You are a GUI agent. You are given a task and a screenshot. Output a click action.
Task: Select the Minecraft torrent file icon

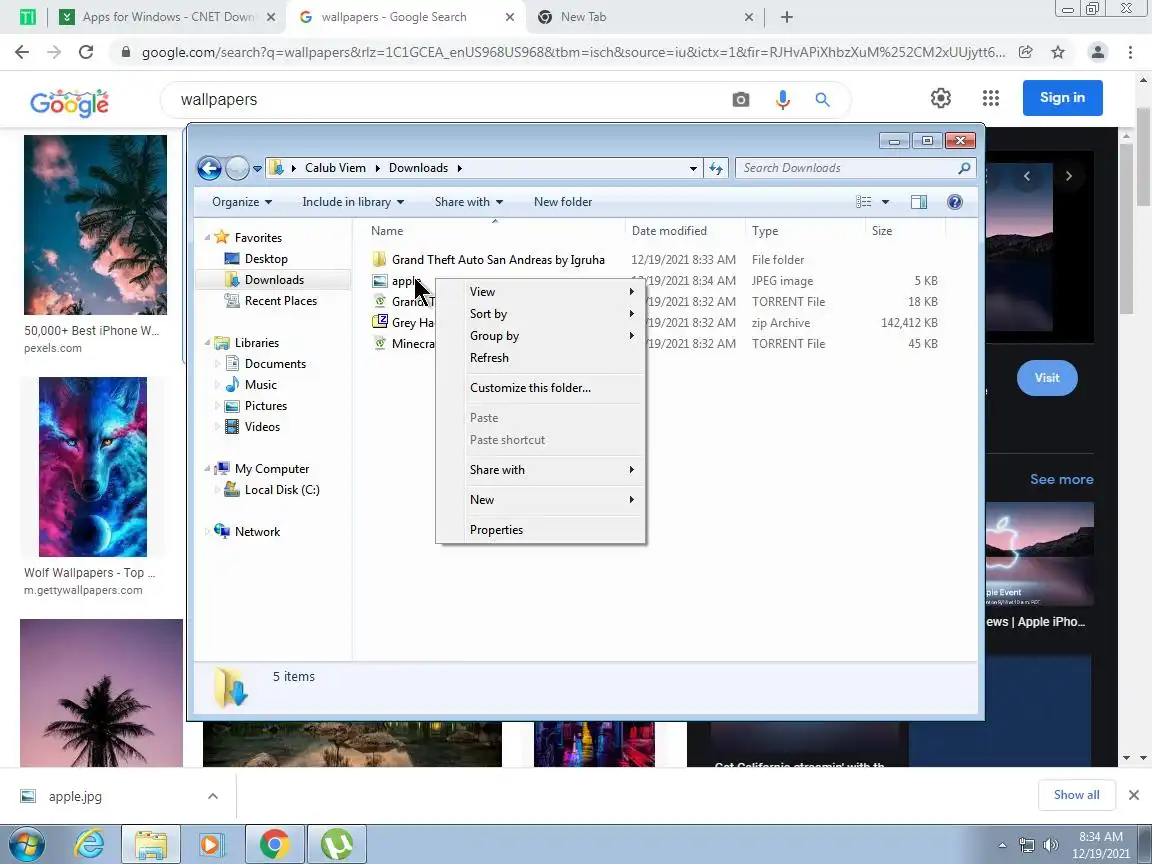click(x=379, y=343)
